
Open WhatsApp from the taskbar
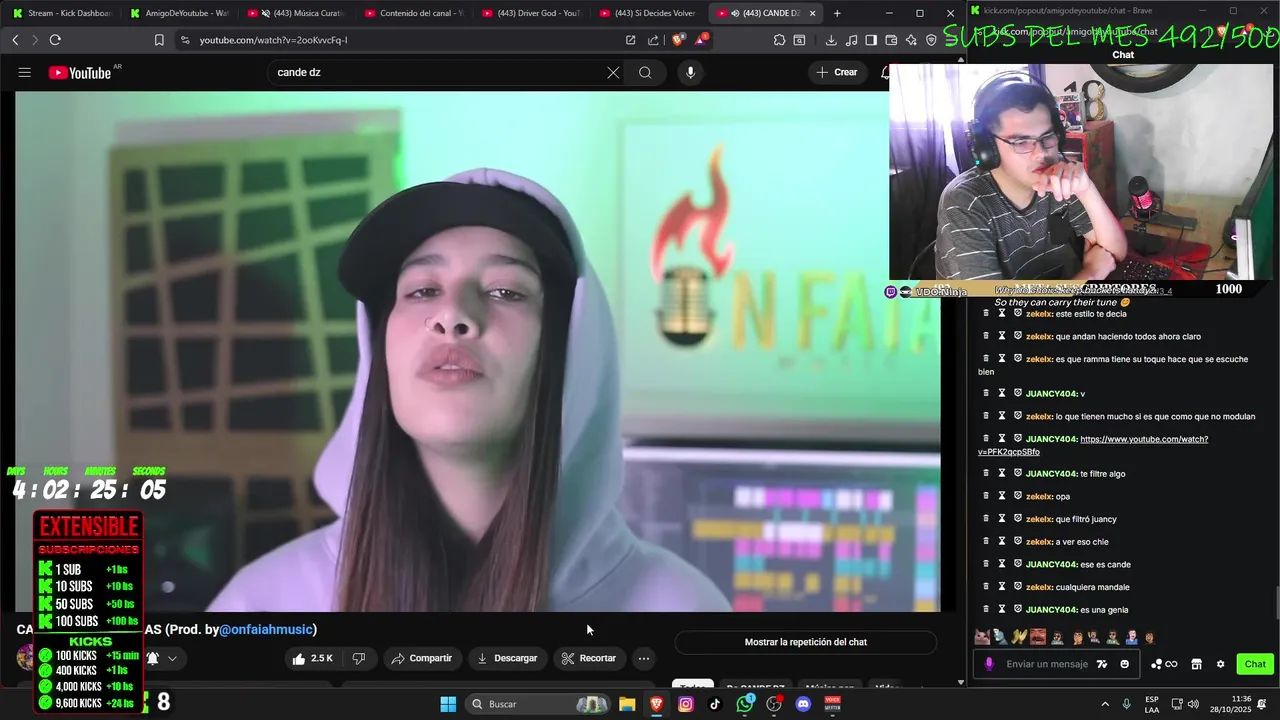(745, 704)
